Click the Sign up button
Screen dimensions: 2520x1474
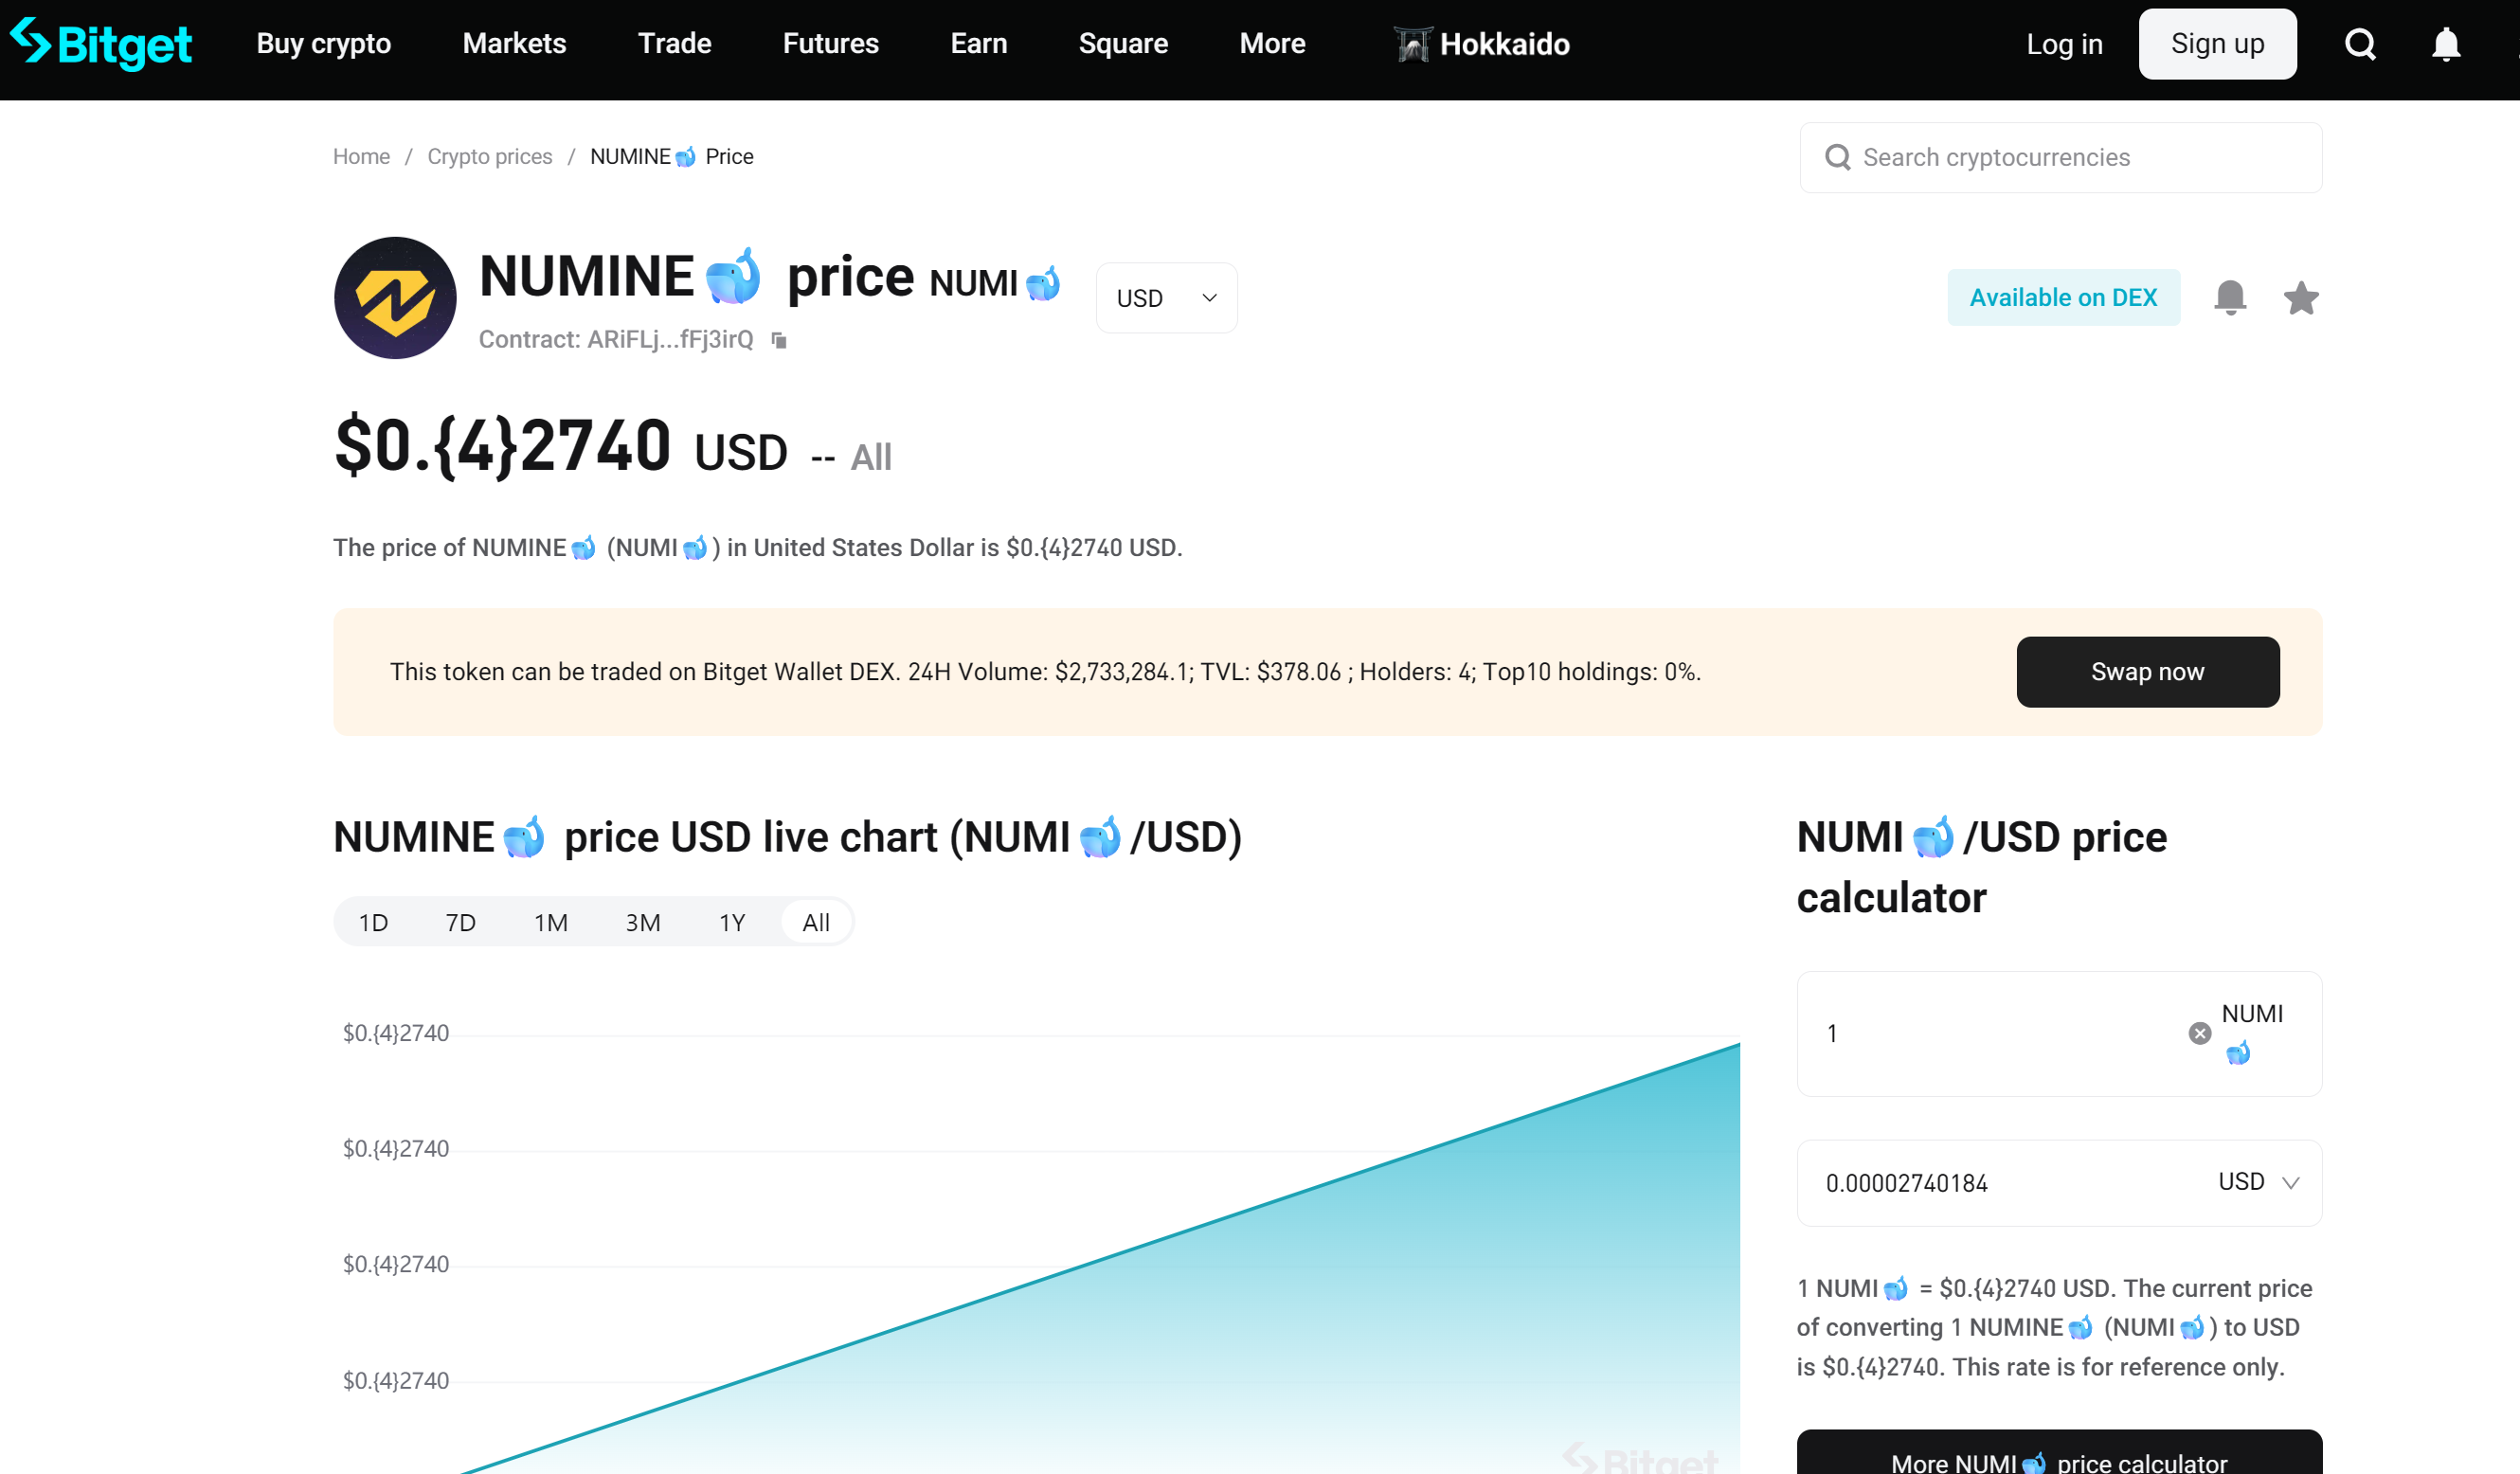pyautogui.click(x=2217, y=44)
